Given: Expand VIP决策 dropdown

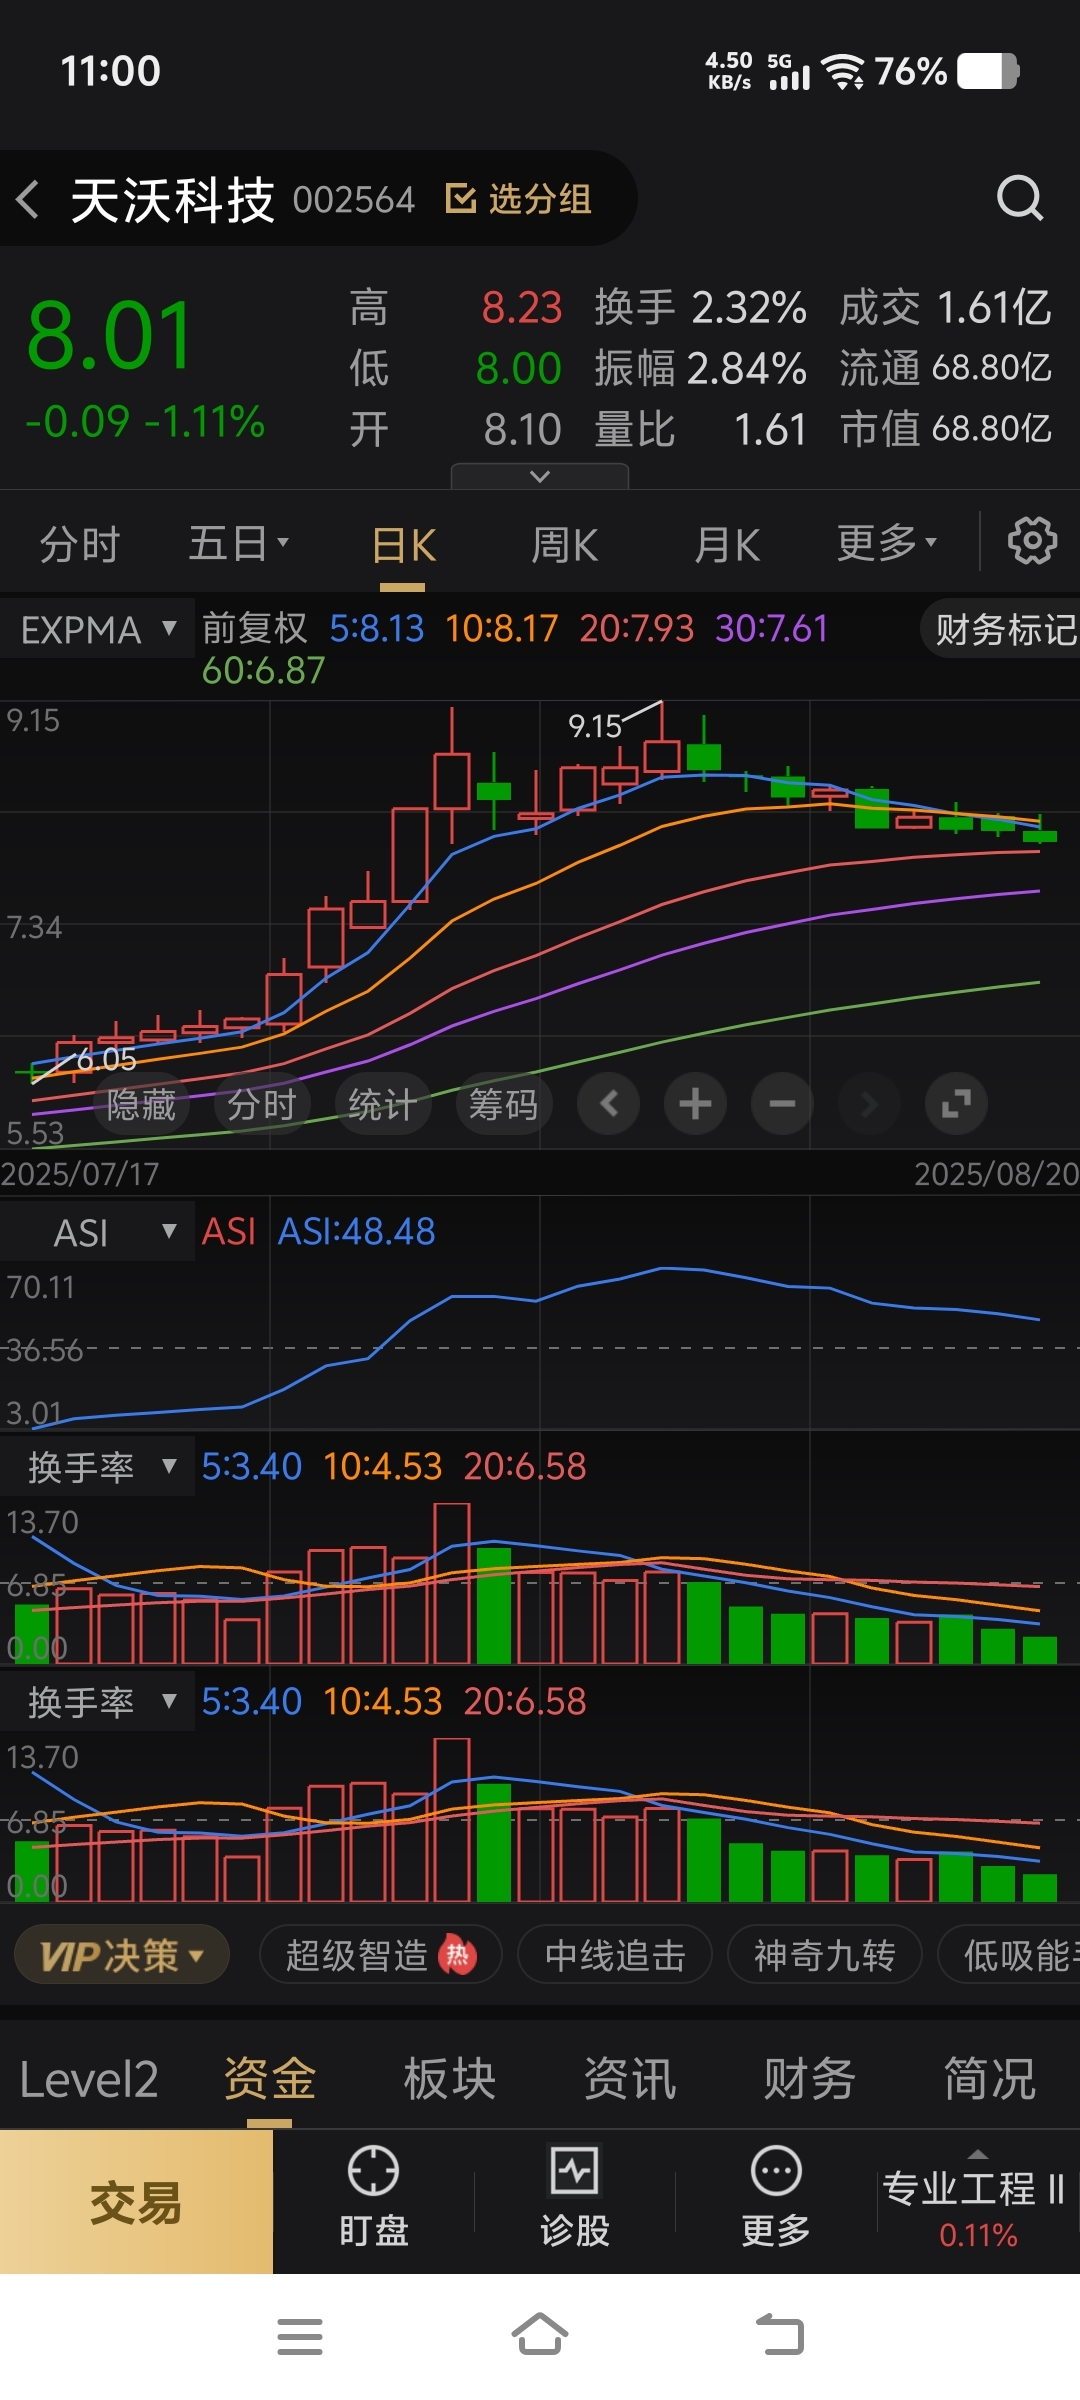Looking at the screenshot, I should click(x=122, y=1955).
